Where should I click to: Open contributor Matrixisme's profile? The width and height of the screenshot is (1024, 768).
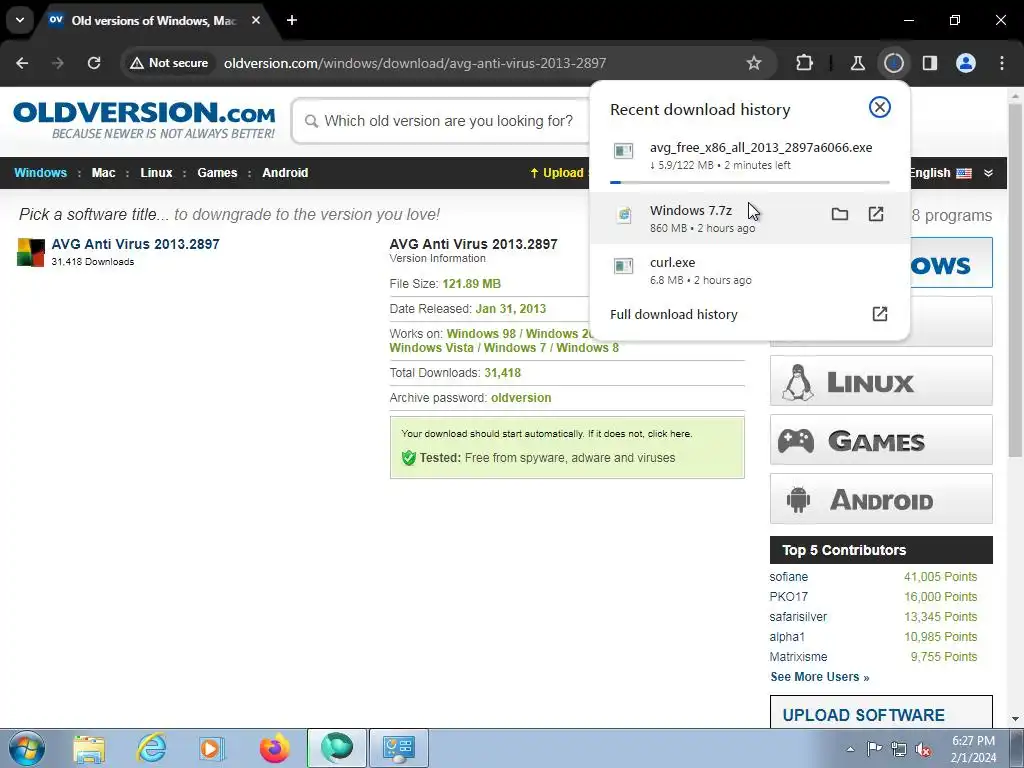tap(798, 657)
